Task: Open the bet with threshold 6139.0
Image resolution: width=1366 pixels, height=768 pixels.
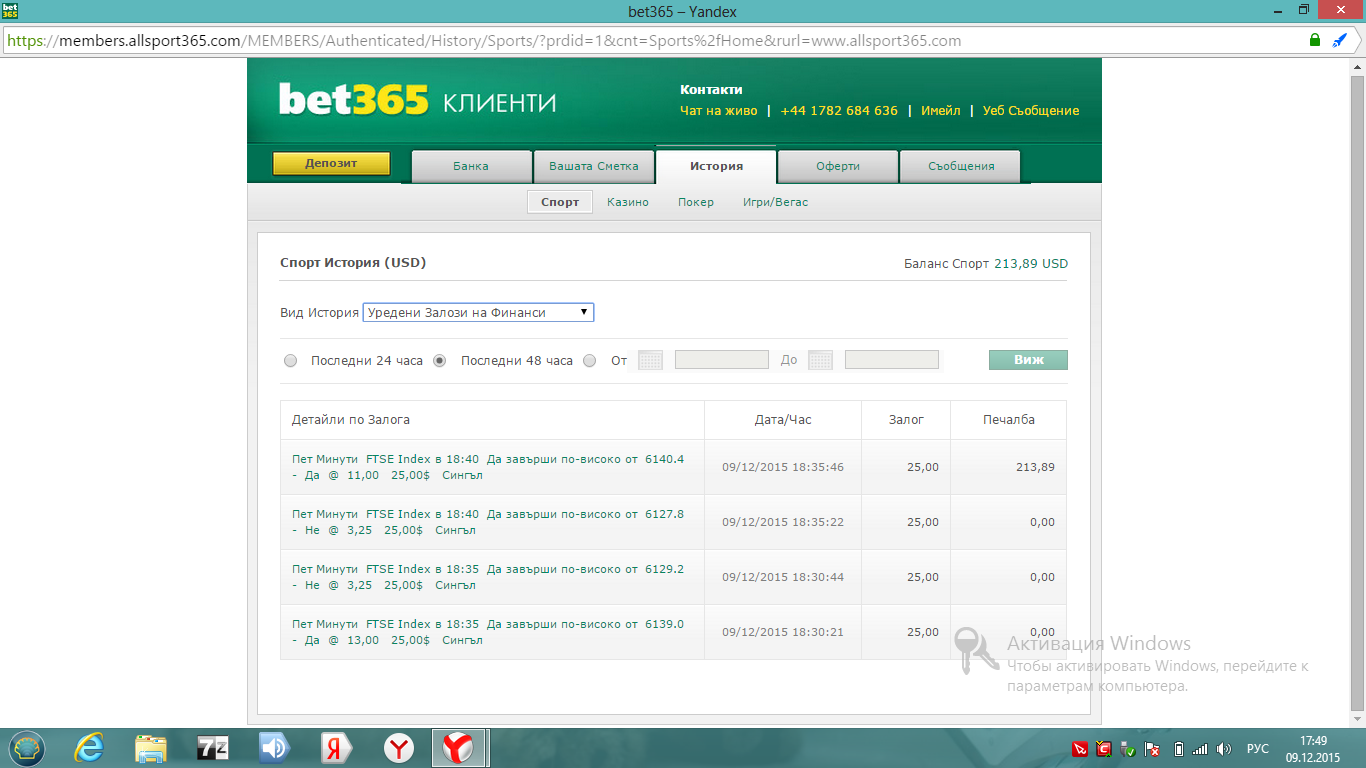Action: pyautogui.click(x=488, y=632)
